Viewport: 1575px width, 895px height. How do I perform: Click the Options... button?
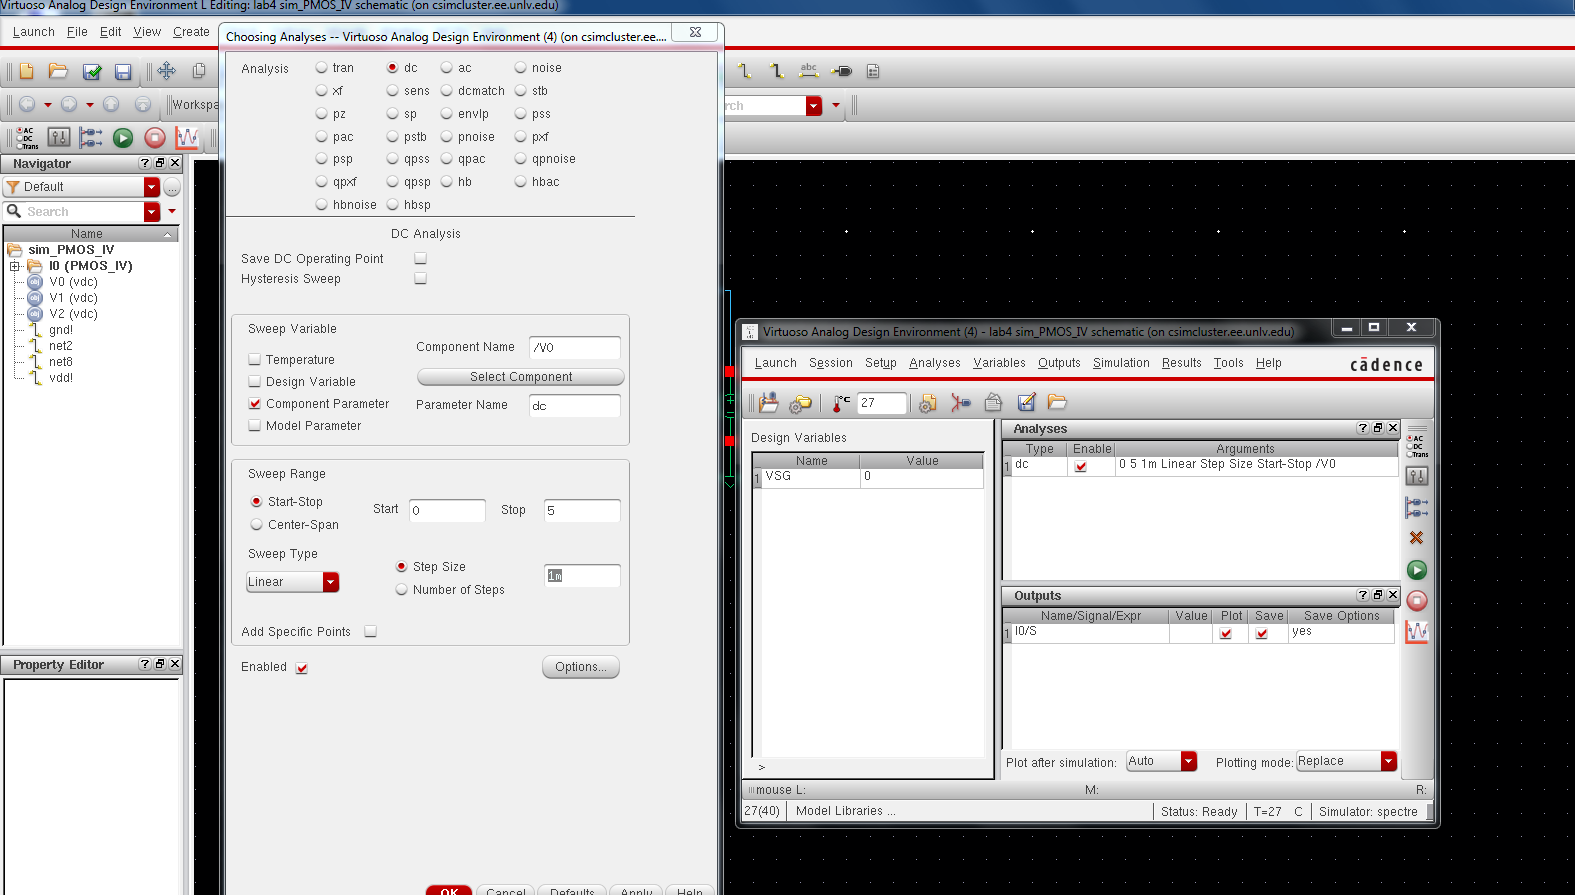point(581,667)
